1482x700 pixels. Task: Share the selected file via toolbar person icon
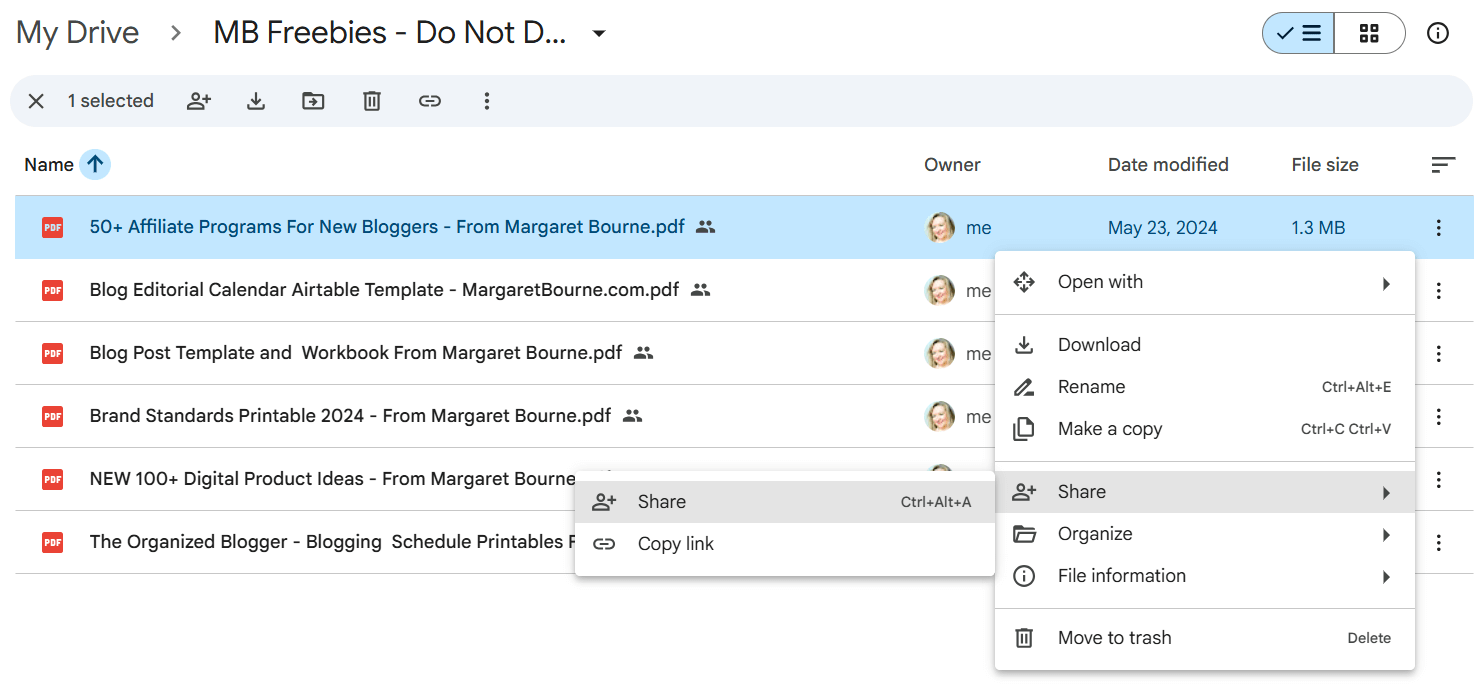[199, 101]
